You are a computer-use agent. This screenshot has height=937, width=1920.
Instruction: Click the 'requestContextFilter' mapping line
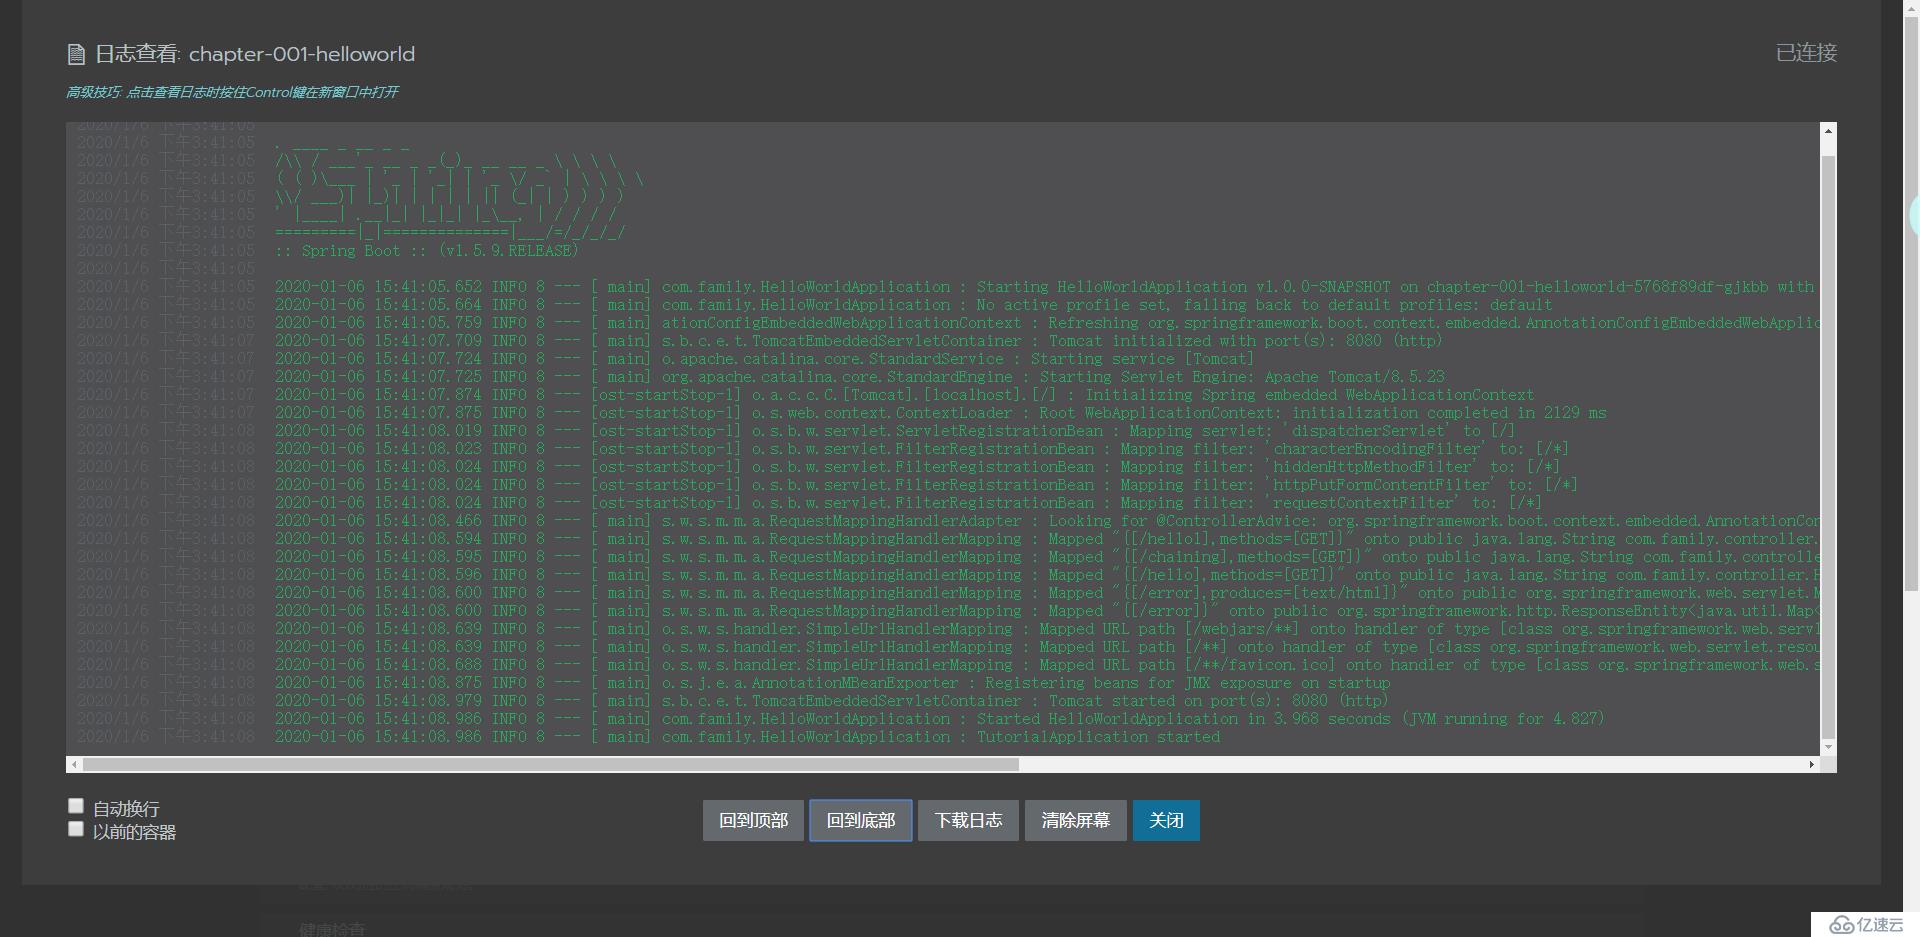pos(908,503)
